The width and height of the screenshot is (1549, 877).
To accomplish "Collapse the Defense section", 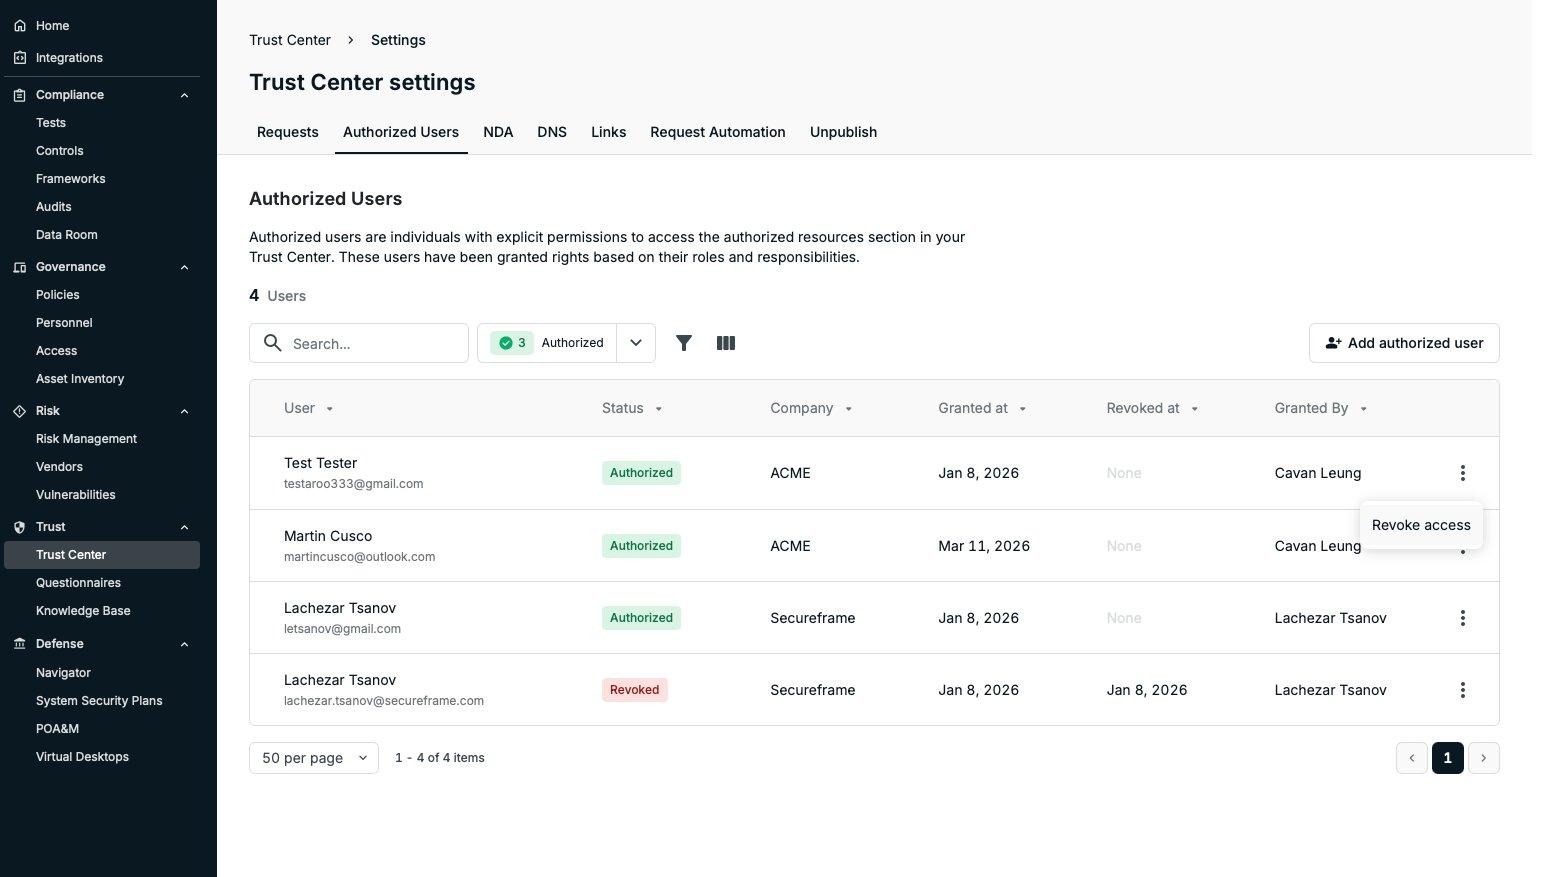I will pyautogui.click(x=184, y=644).
